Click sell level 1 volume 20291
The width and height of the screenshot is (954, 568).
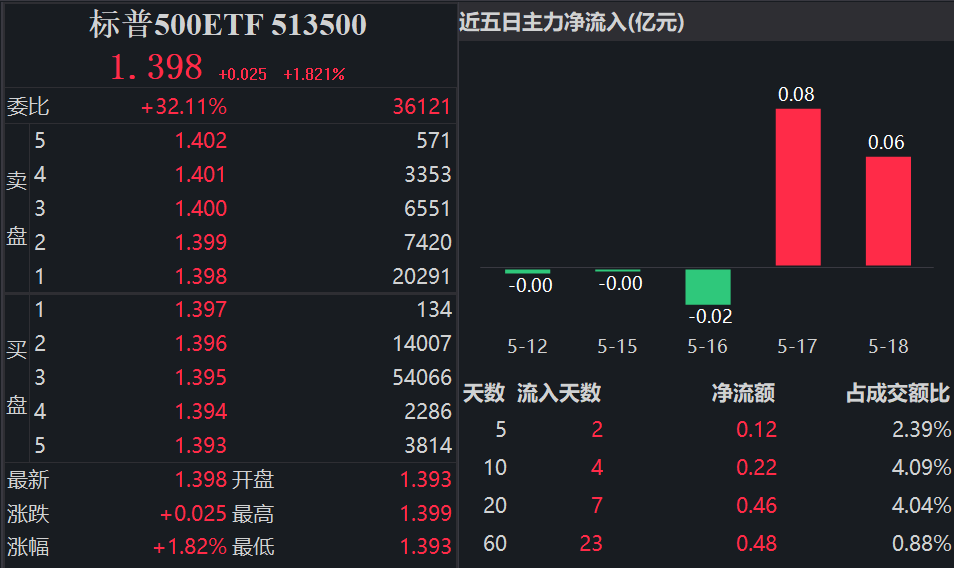[422, 275]
